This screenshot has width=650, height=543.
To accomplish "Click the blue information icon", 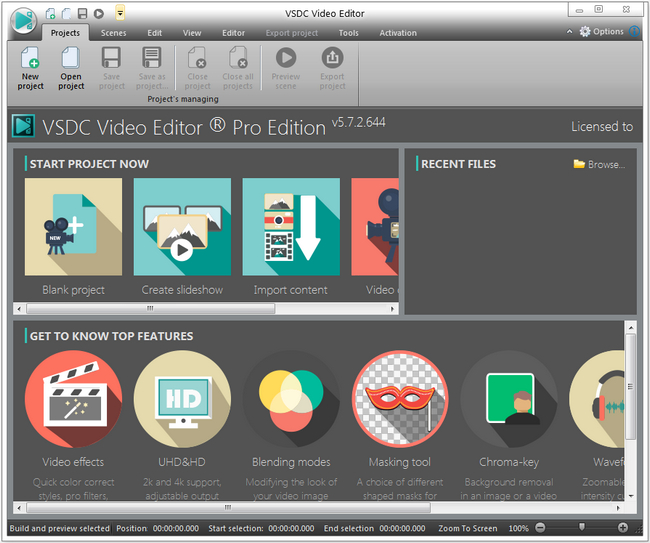I will click(634, 32).
